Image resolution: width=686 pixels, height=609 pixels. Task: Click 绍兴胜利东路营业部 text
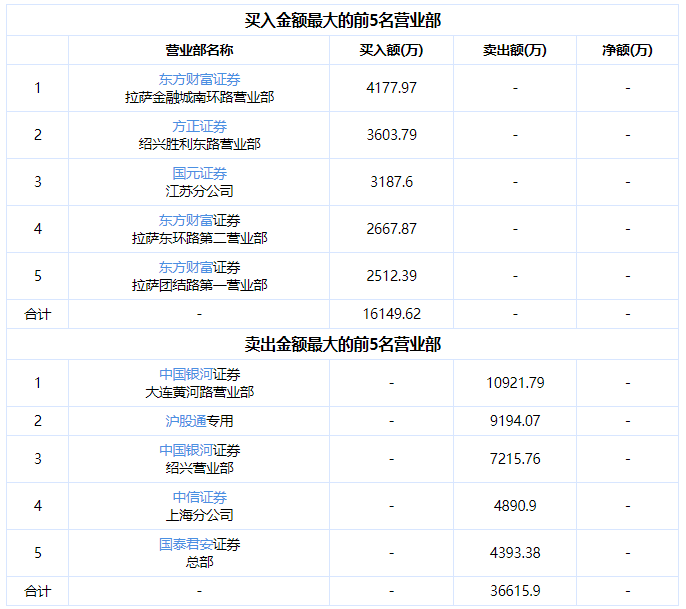pyautogui.click(x=199, y=144)
